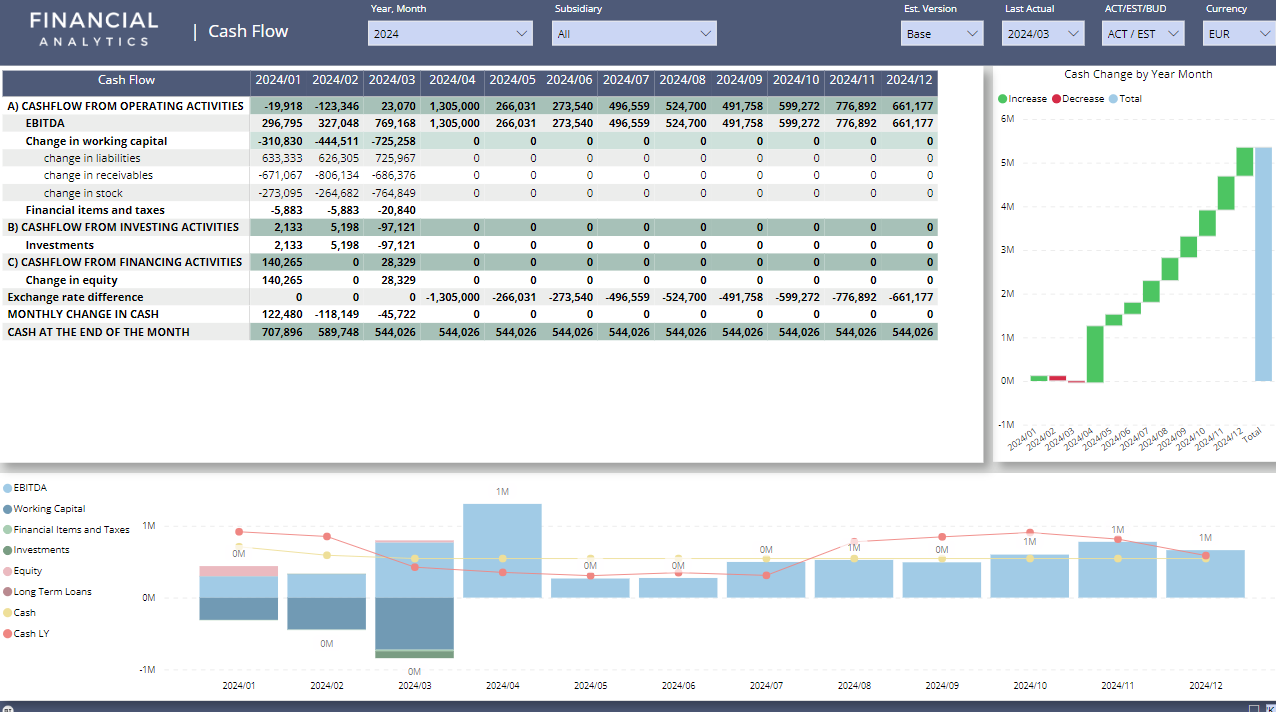Image resolution: width=1276 pixels, height=712 pixels.
Task: Open the Currency dropdown showing EUR
Action: [1237, 34]
